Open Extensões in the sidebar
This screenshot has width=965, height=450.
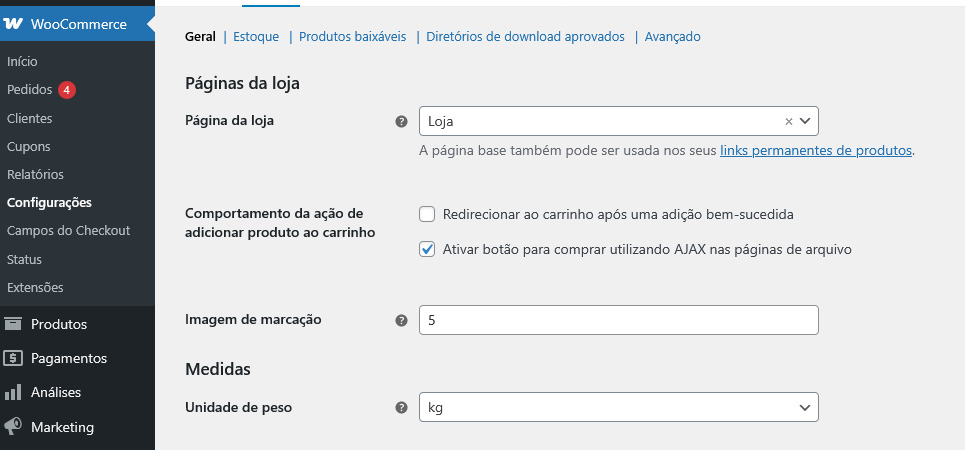click(x=35, y=287)
